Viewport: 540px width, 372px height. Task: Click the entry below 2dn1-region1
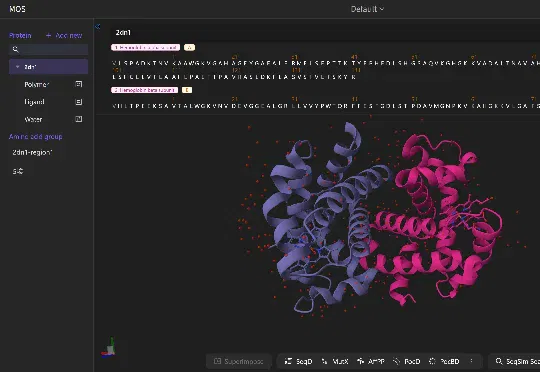tap(18, 171)
